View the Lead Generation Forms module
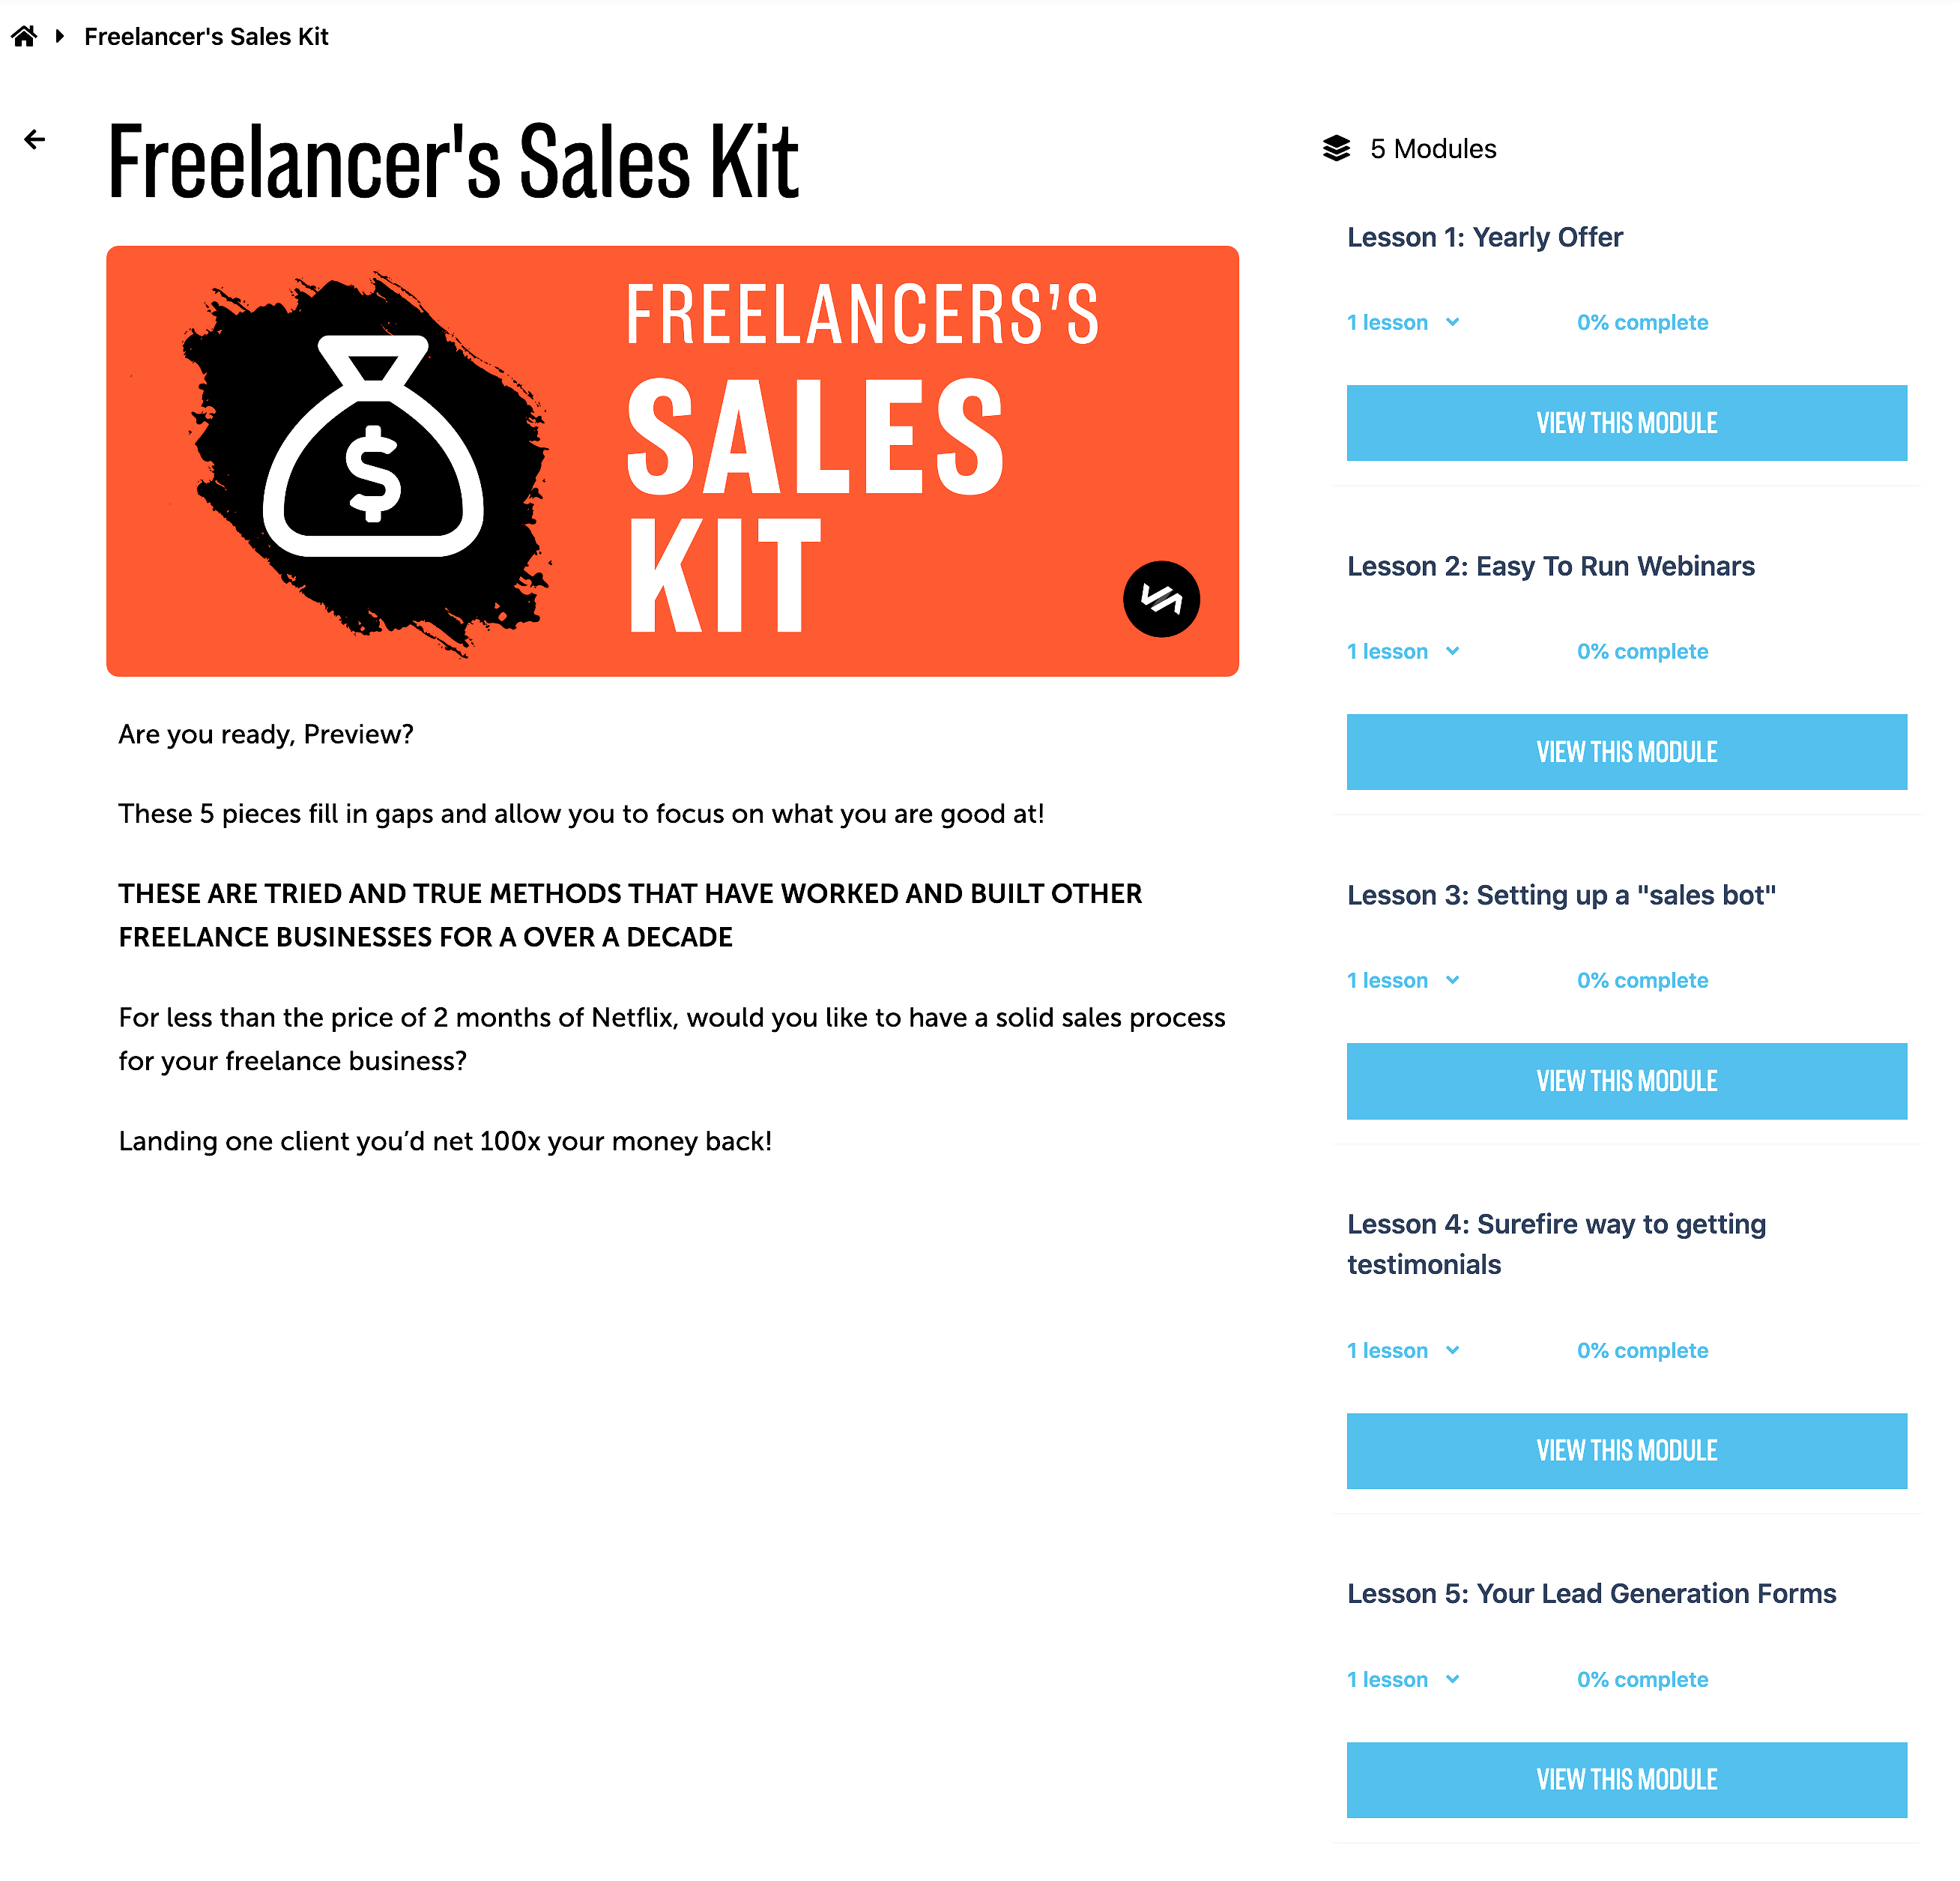Screen dimensions: 1960x1881 coord(1626,1780)
